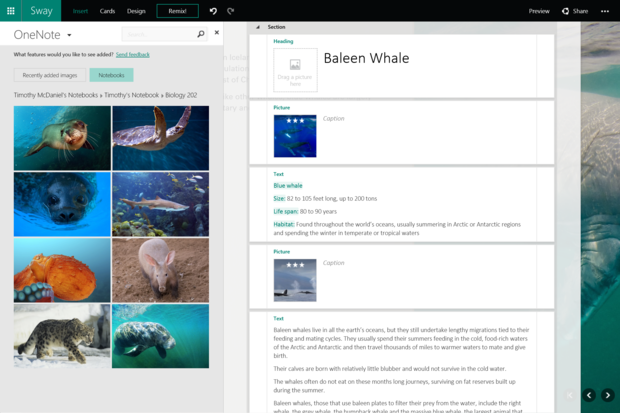Click the 'Size:' highlighted label
Image resolution: width=620 pixels, height=413 pixels.
pos(279,199)
